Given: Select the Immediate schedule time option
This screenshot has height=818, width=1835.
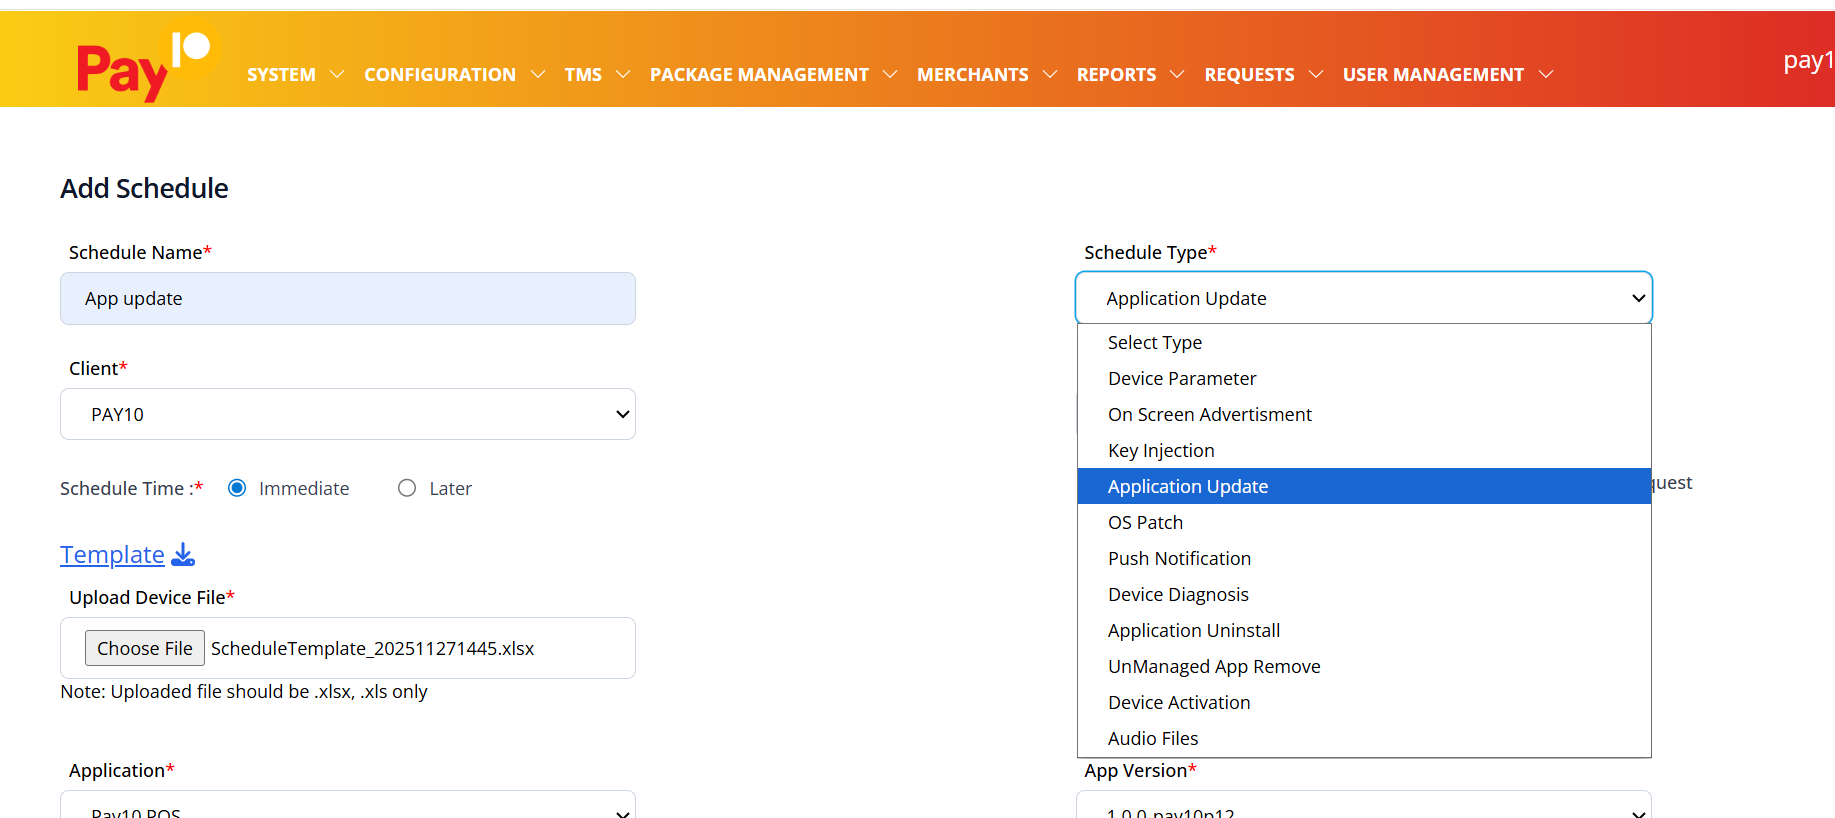Looking at the screenshot, I should coord(237,488).
